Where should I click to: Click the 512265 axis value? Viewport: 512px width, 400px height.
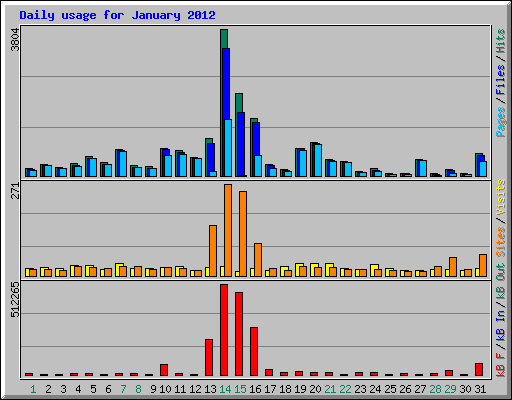pos(15,300)
